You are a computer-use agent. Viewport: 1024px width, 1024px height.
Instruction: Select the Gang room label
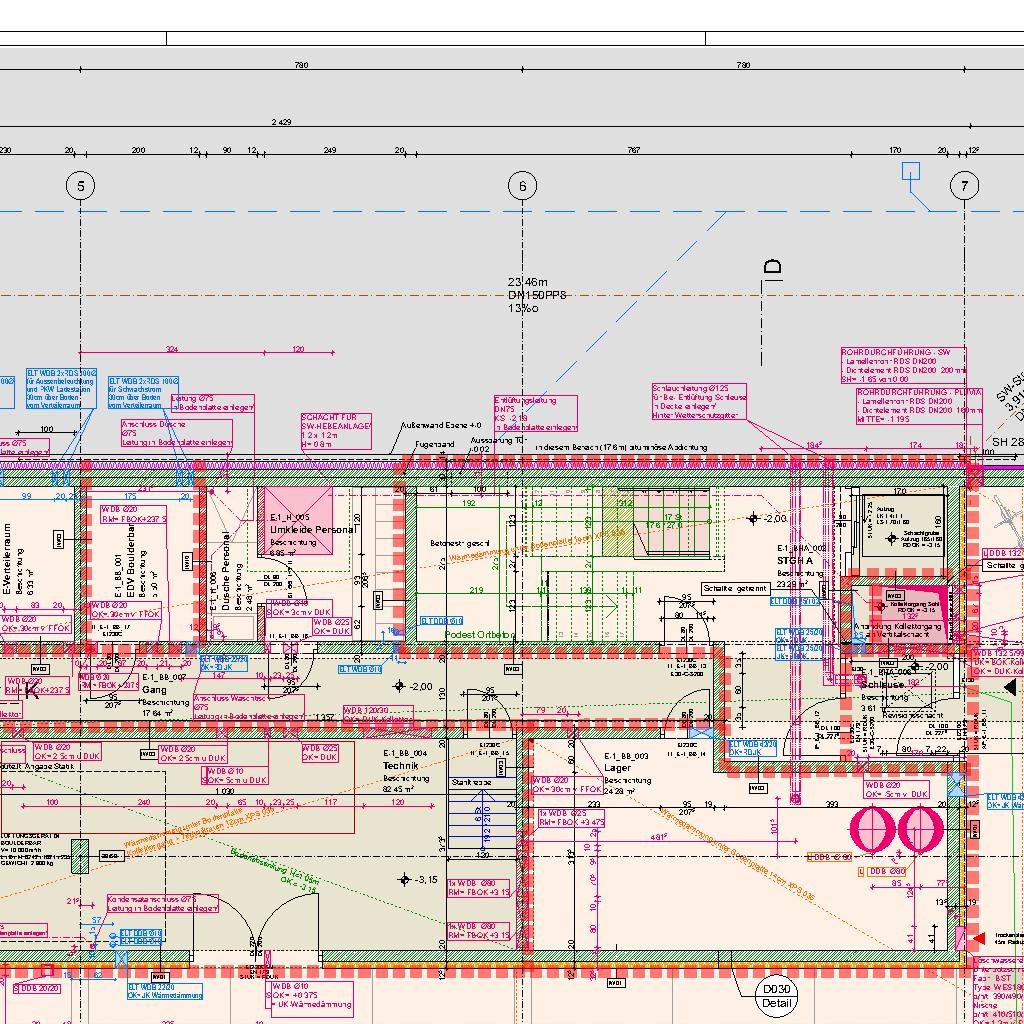tap(154, 690)
